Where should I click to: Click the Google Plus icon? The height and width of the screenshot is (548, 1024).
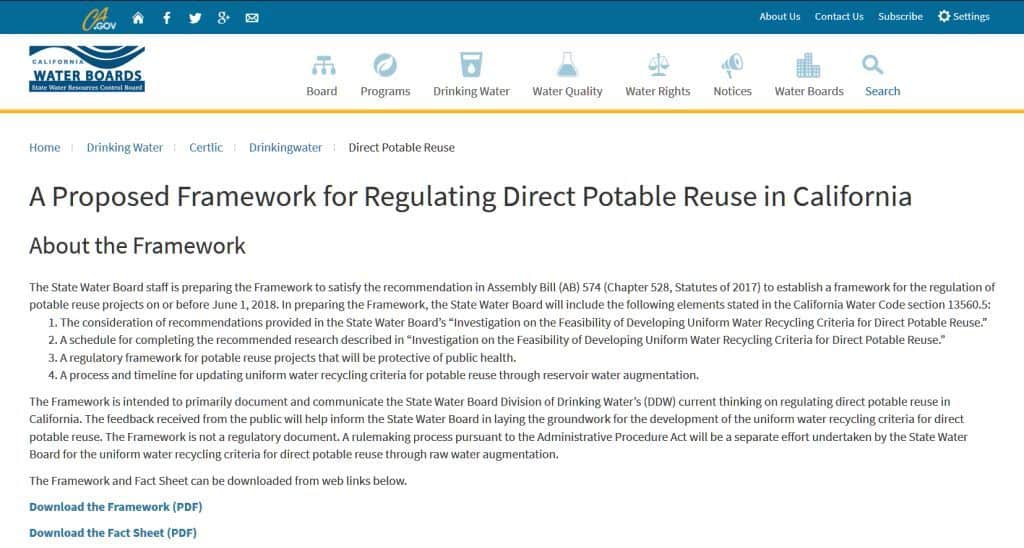pos(223,17)
